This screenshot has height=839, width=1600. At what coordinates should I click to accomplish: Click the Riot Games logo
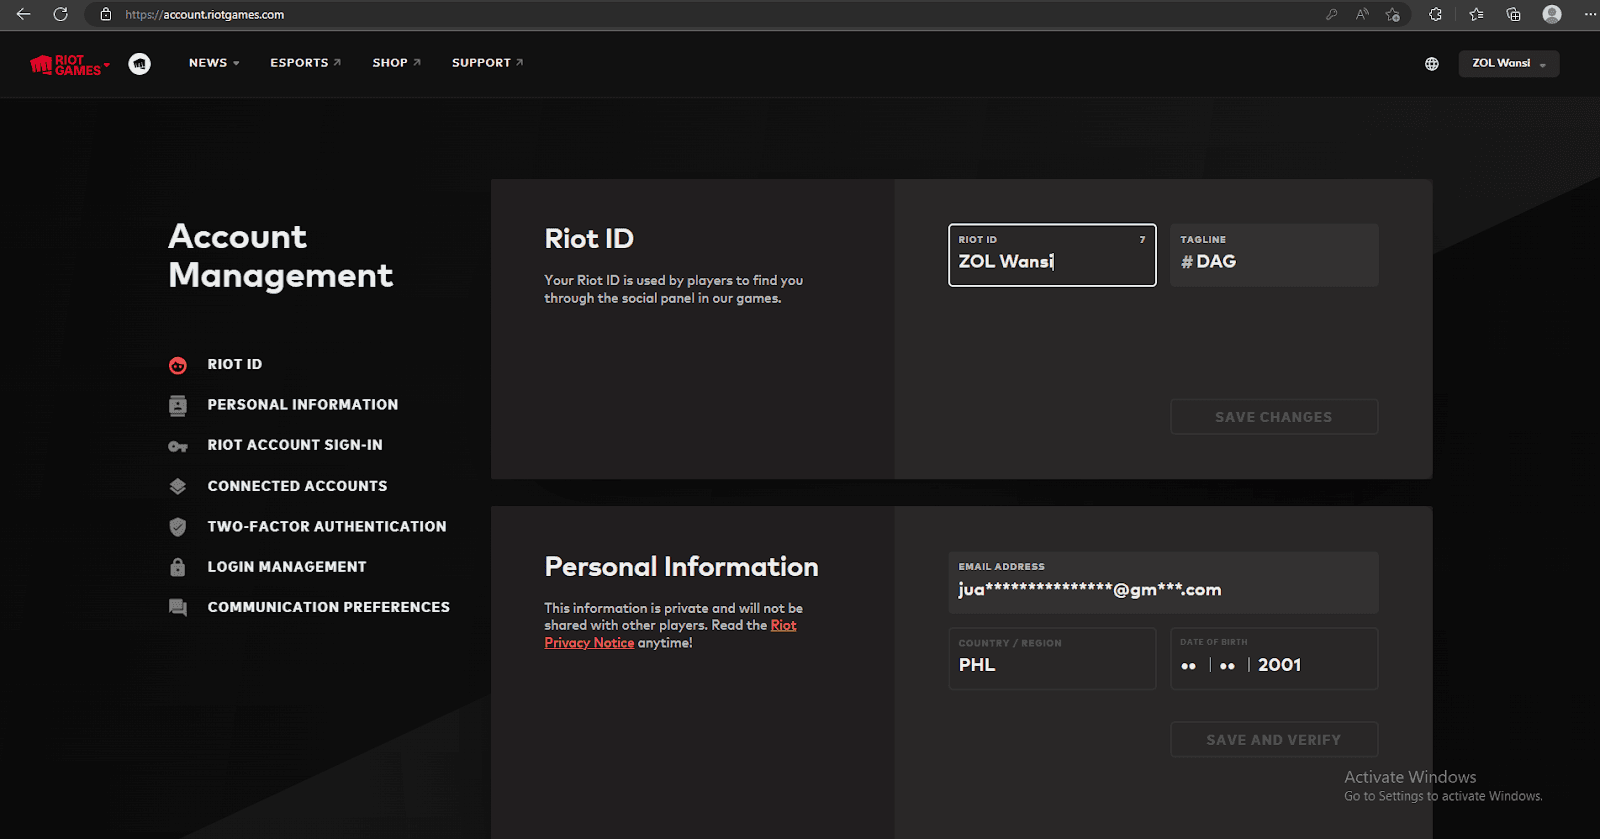[x=65, y=64]
